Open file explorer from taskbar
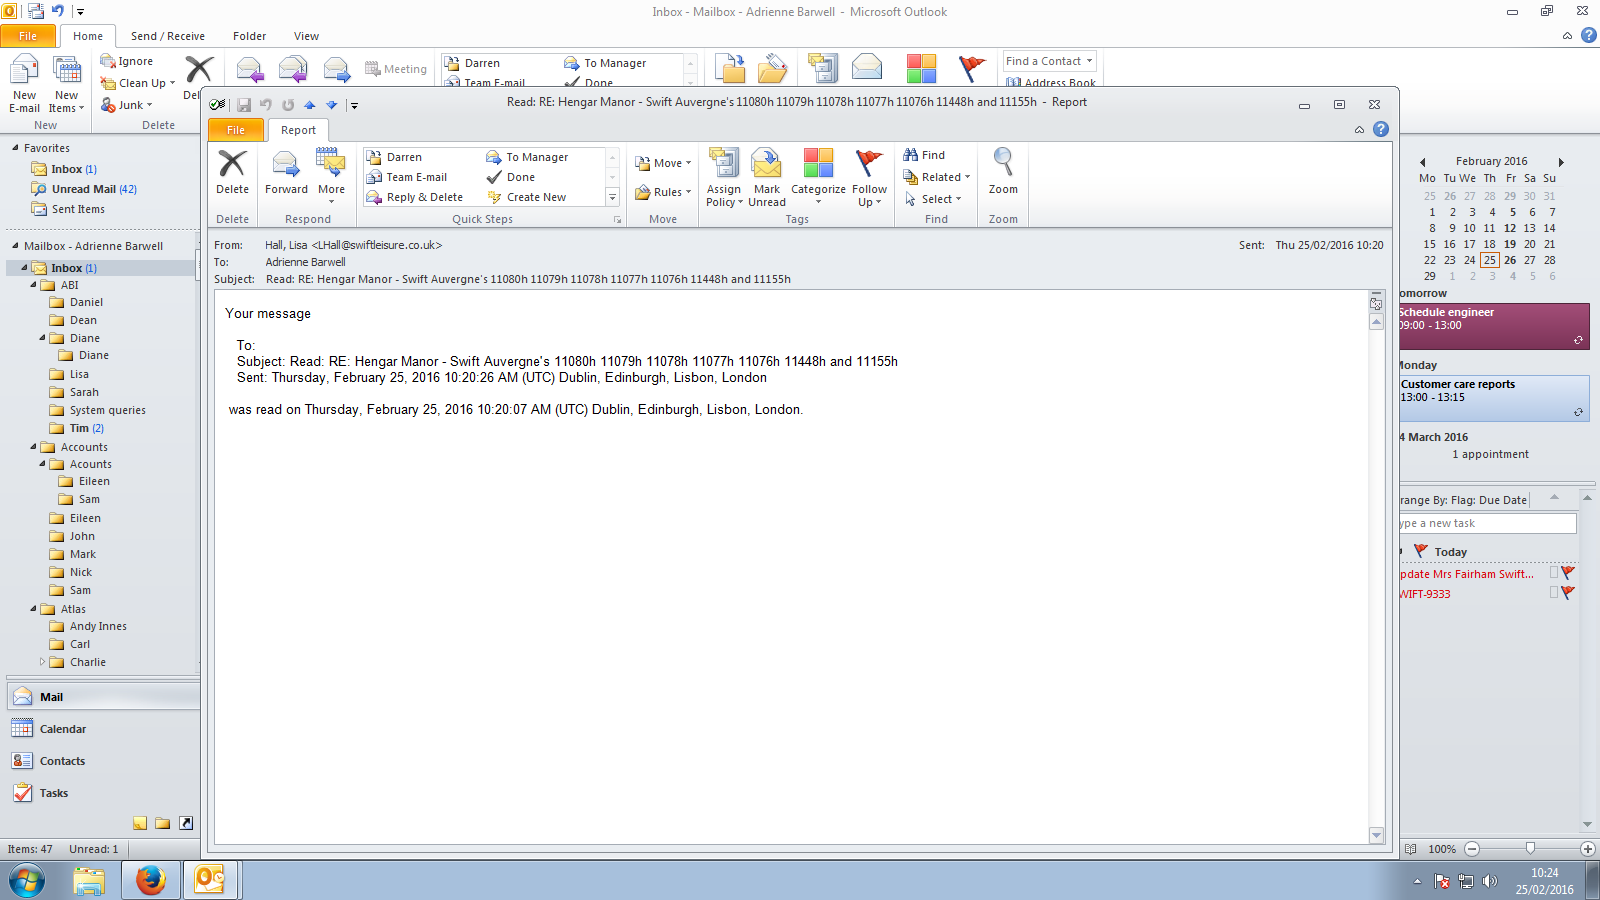Screen dimensions: 1600x900 pyautogui.click(x=89, y=880)
